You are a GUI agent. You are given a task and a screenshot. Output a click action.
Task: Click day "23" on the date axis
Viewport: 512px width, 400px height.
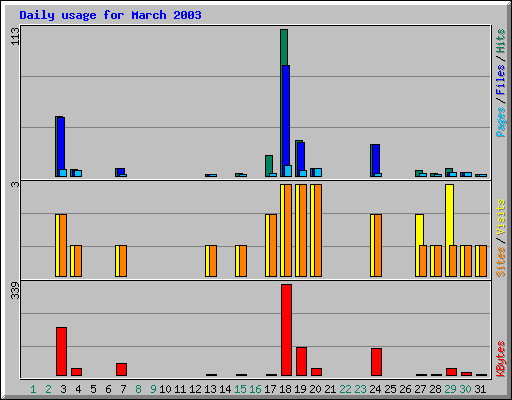click(x=360, y=389)
